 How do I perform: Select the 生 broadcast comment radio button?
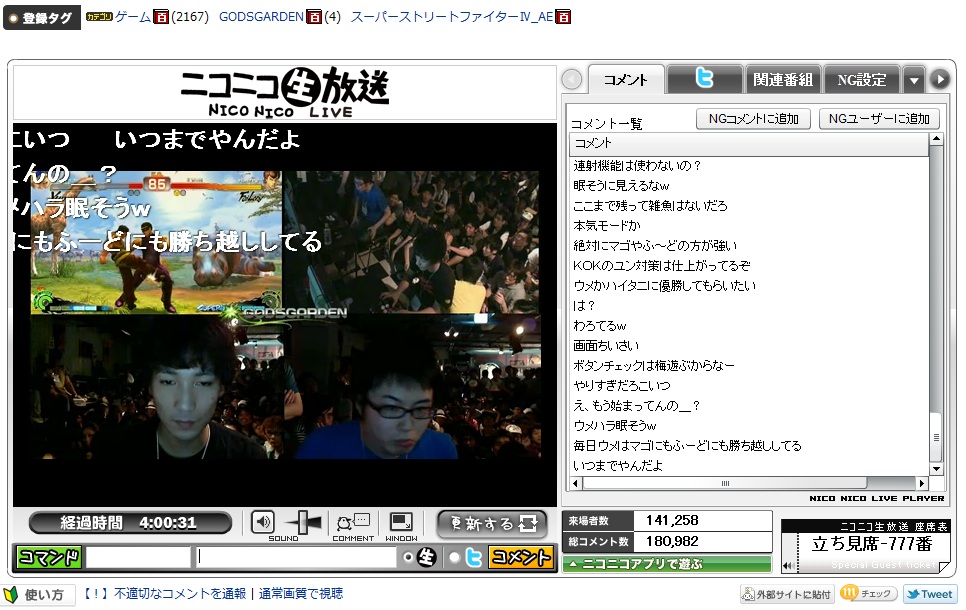point(408,557)
